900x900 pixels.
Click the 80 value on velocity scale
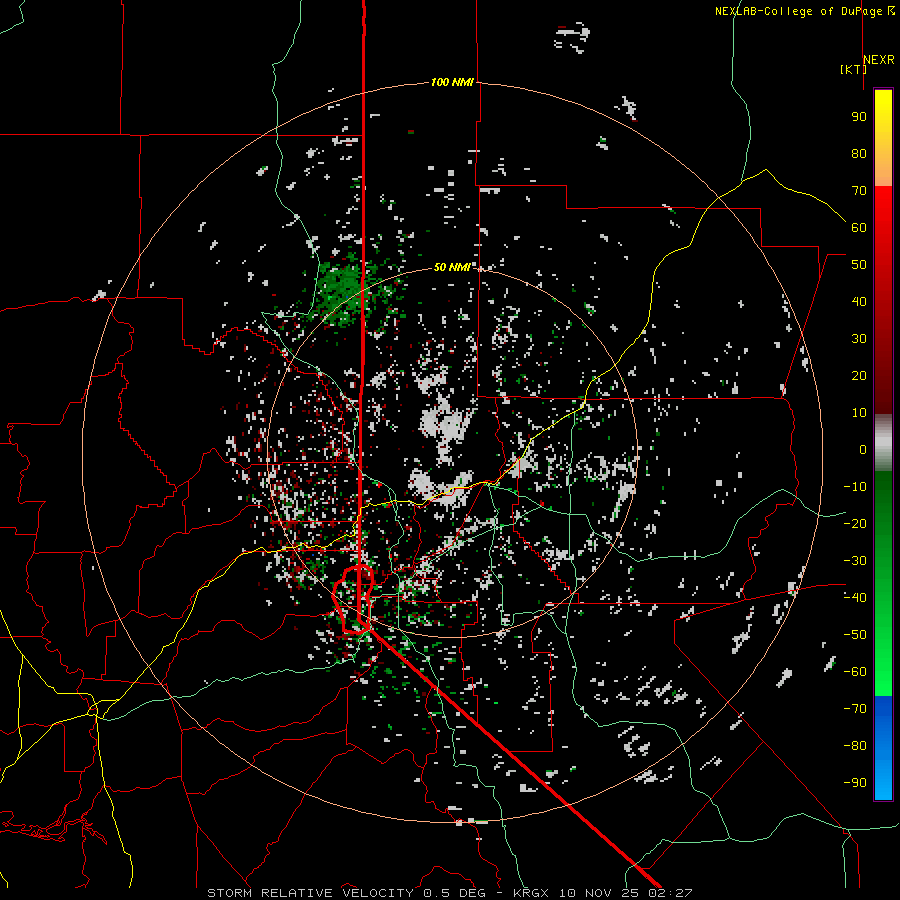pos(859,153)
